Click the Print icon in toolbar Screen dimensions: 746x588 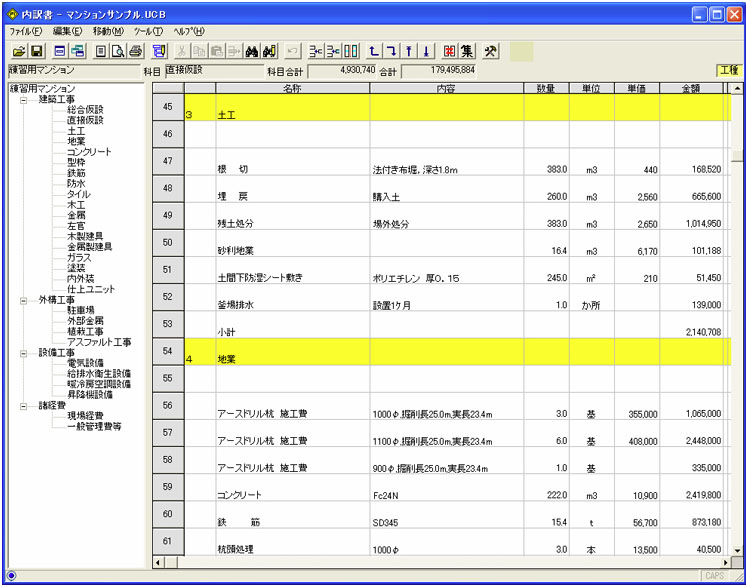135,51
